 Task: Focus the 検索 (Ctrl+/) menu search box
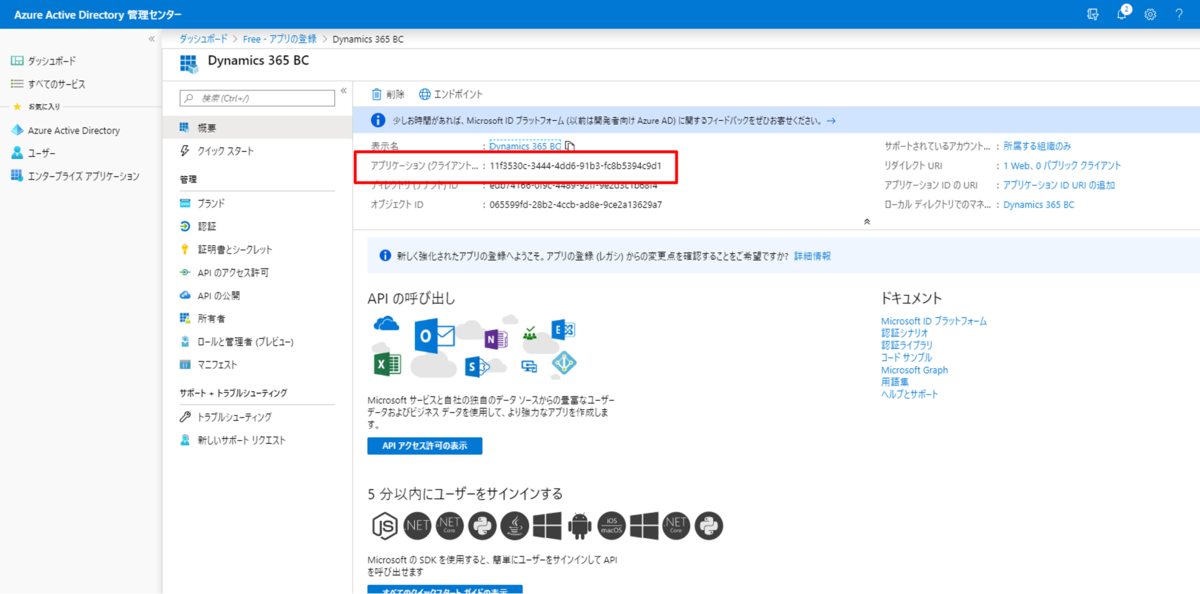257,98
